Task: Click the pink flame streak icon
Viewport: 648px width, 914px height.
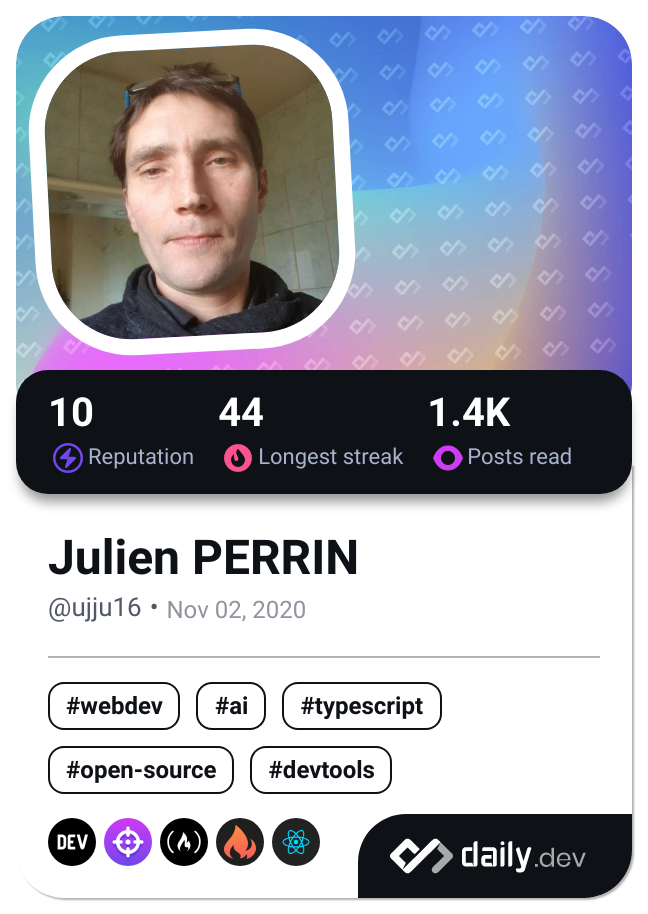Action: 238,458
